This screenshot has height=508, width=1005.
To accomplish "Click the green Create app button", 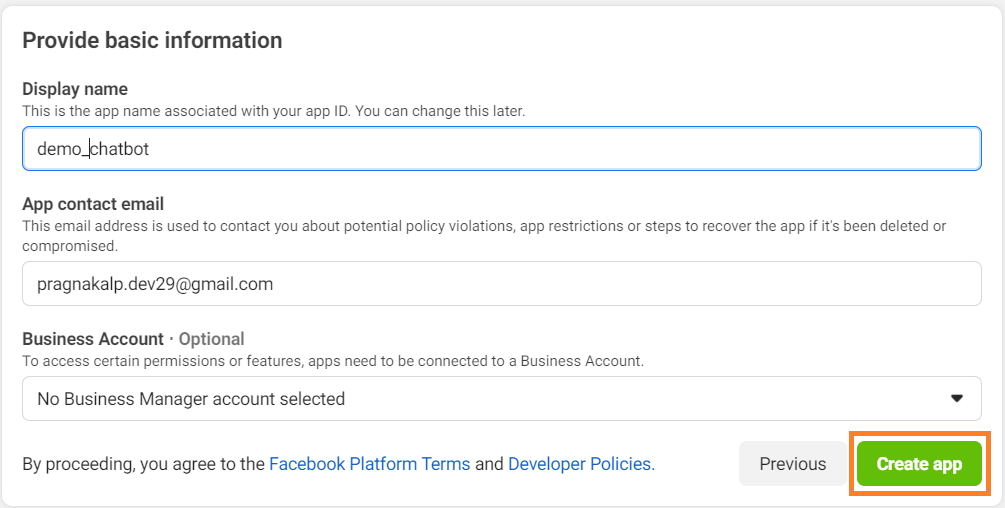I will point(919,464).
